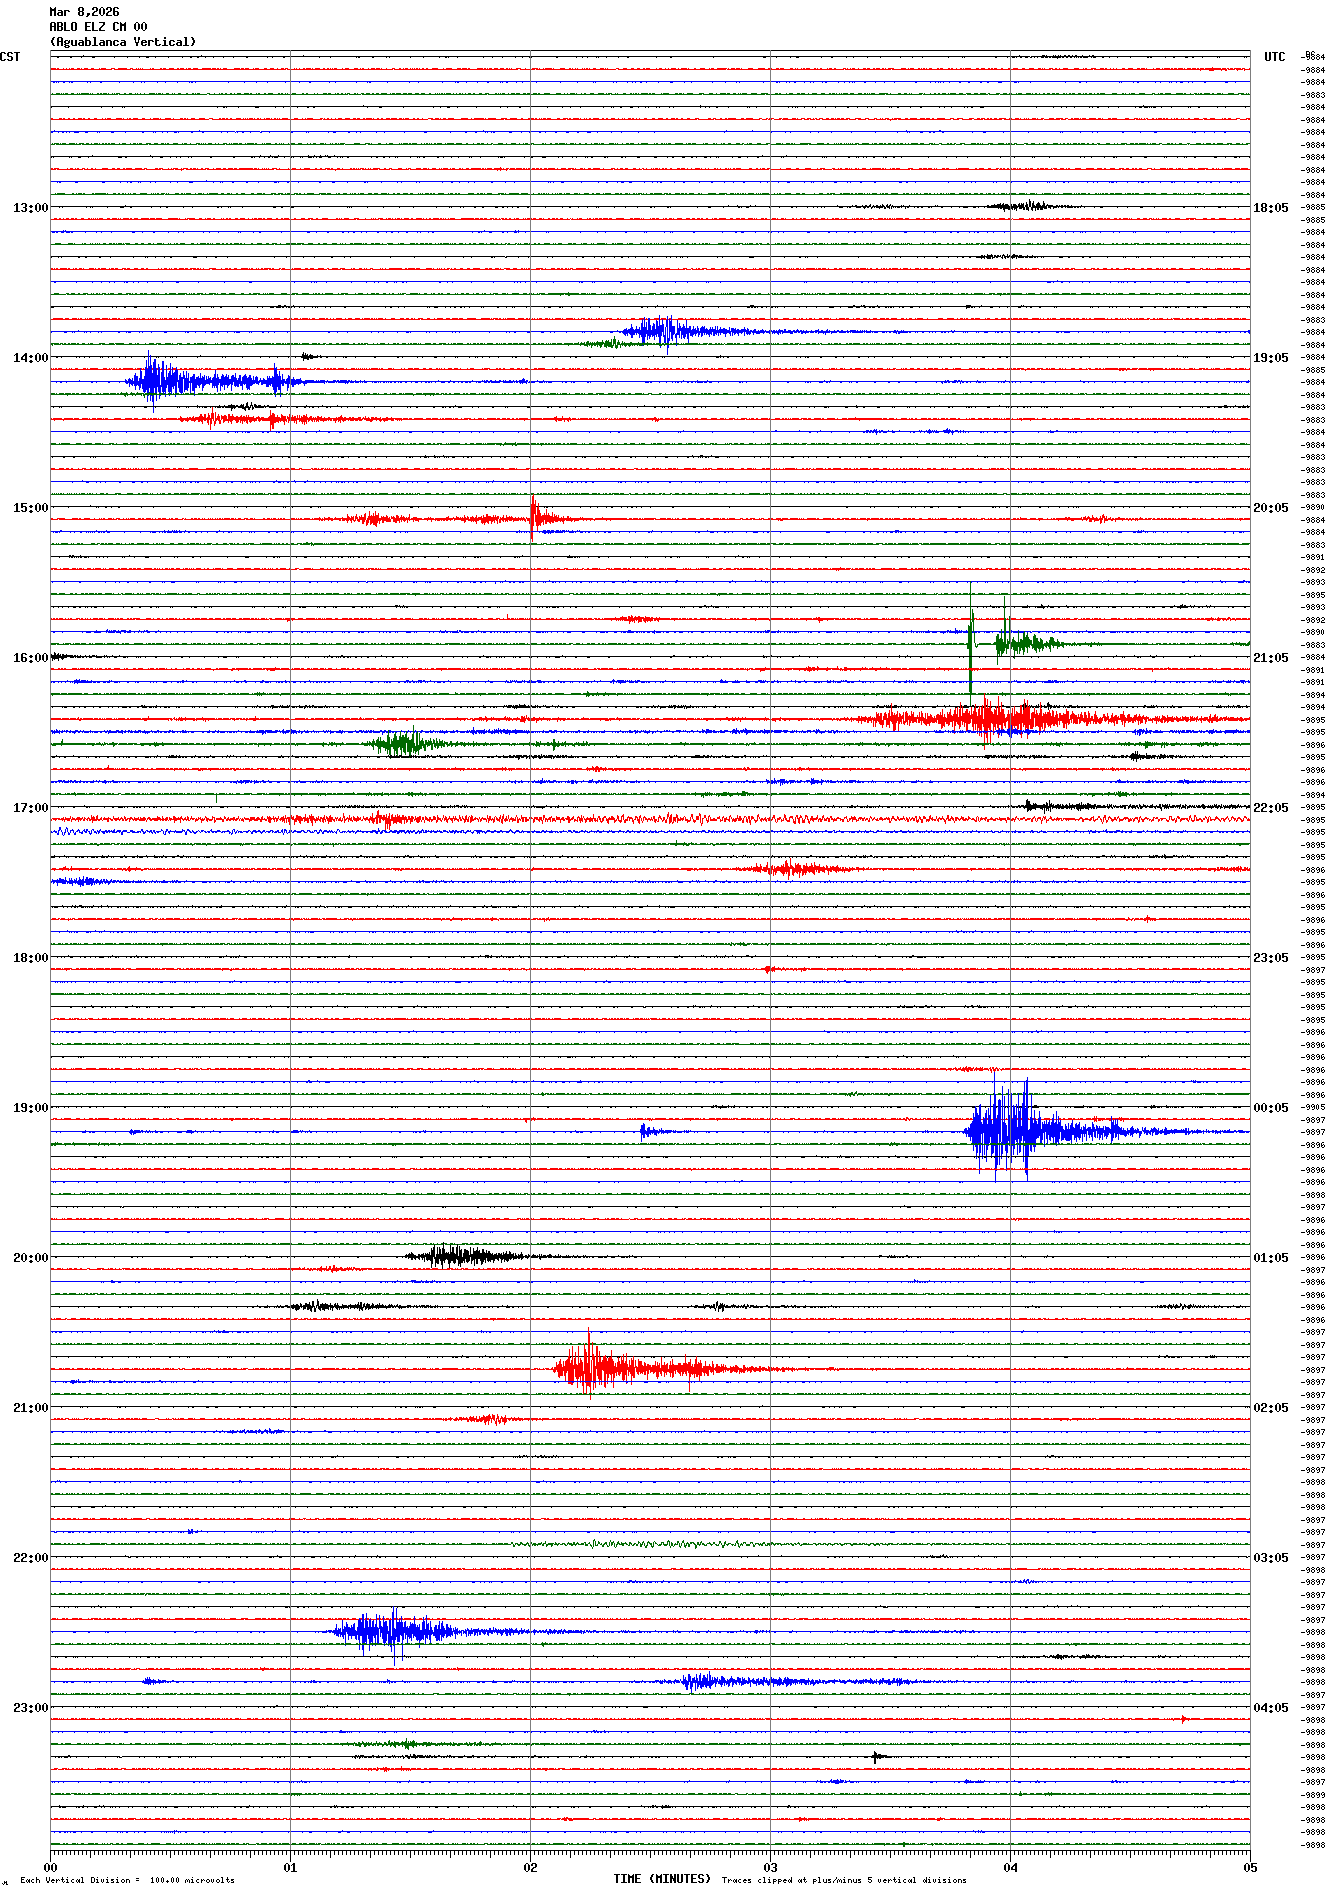Click the 00:05 UTC time label
Viewport: 1330px width, 1894px height.
(x=1270, y=1108)
